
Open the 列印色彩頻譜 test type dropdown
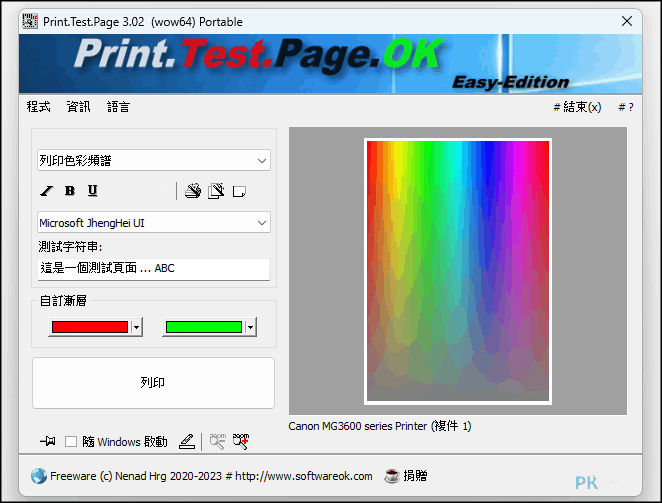pyautogui.click(x=154, y=160)
